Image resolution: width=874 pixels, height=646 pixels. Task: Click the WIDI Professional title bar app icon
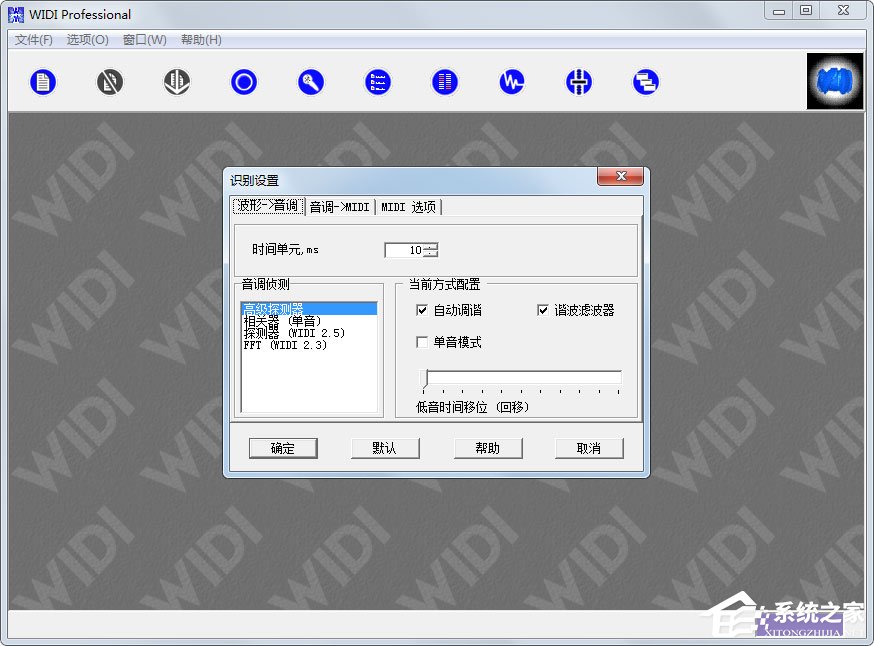point(16,14)
